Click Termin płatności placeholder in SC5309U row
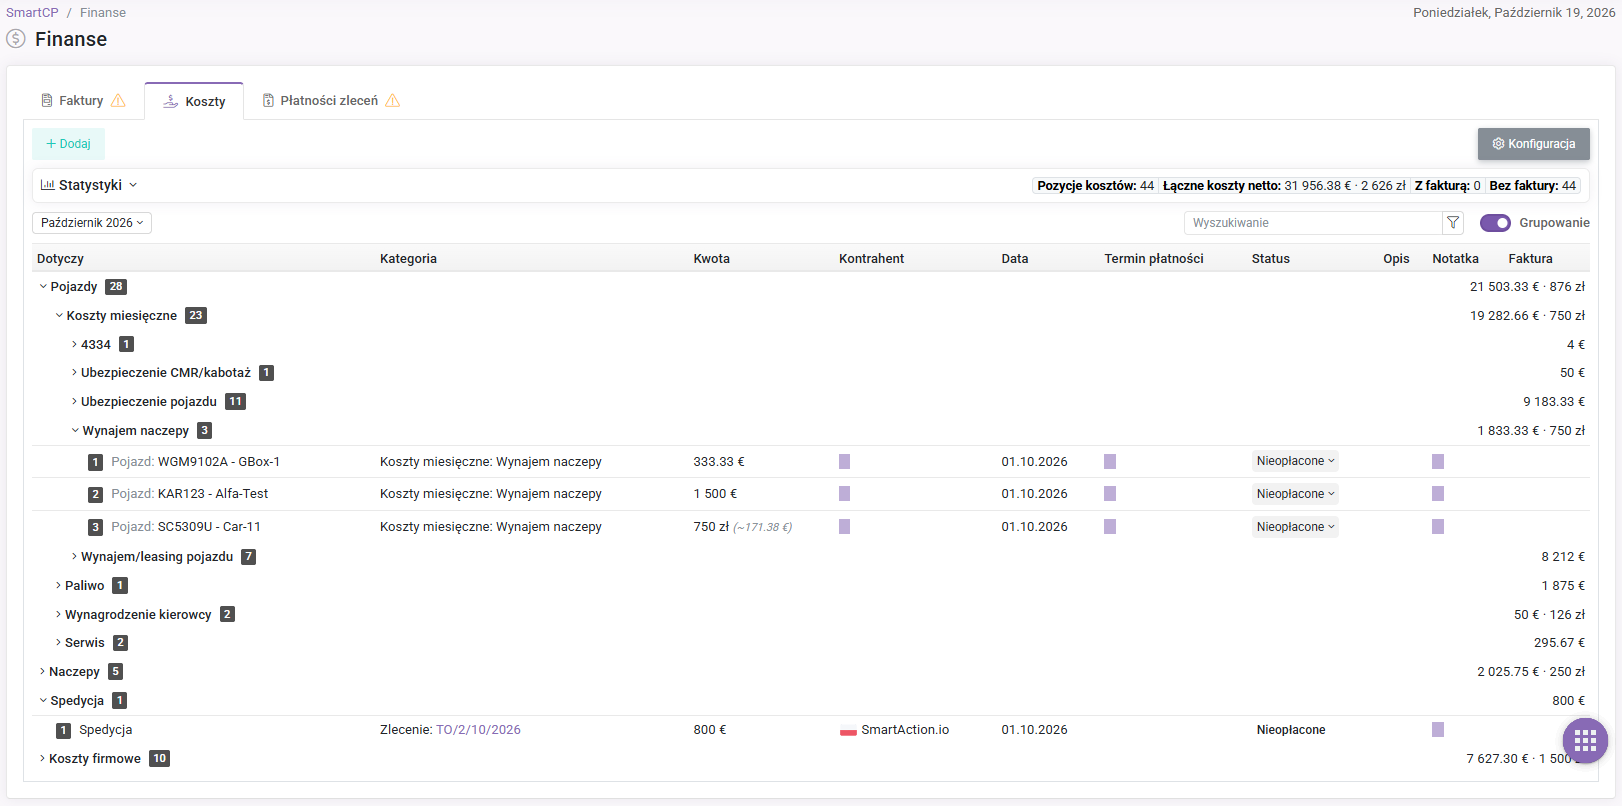Viewport: 1622px width, 806px height. pos(1110,527)
